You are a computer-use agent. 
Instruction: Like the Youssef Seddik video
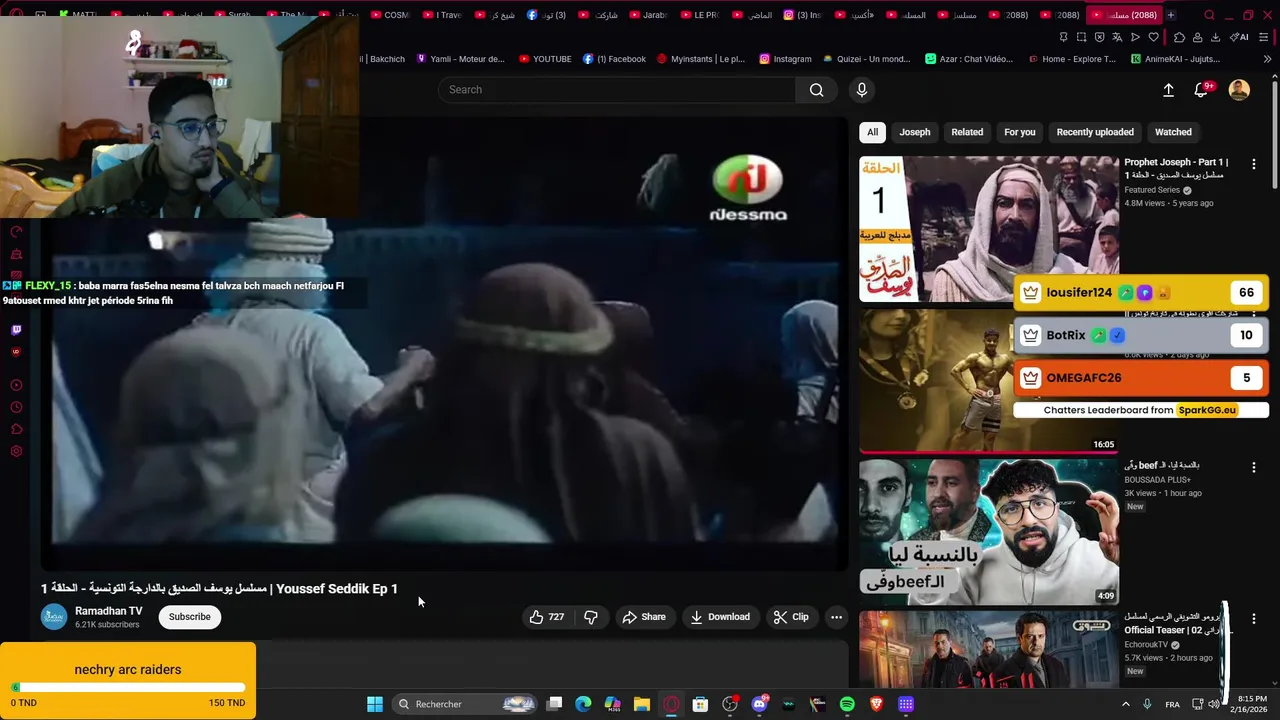pyautogui.click(x=547, y=617)
